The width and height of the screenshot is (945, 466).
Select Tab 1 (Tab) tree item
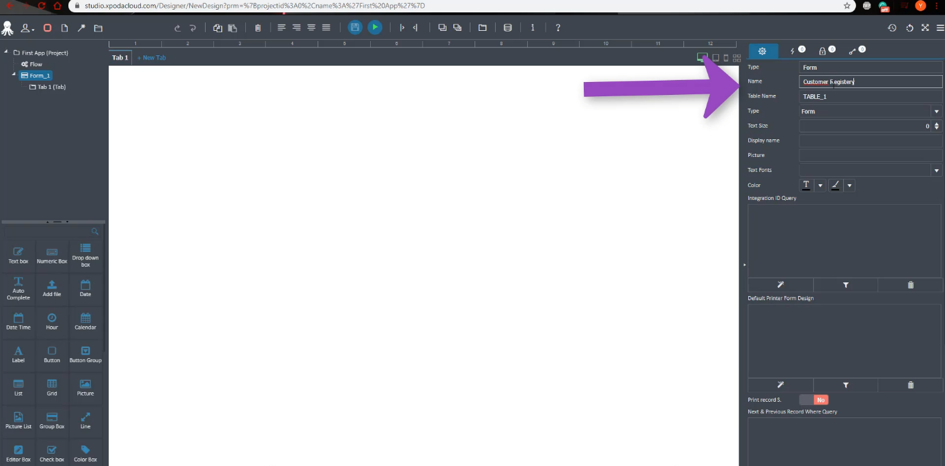click(48, 87)
